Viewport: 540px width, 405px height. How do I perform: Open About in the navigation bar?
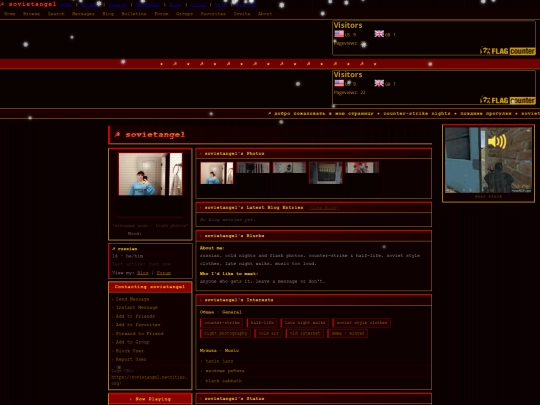coord(265,14)
